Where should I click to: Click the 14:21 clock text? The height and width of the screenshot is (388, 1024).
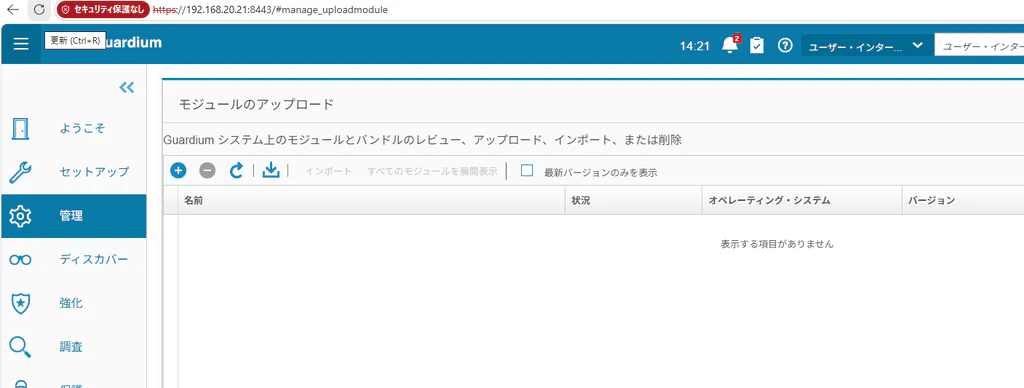coord(694,46)
